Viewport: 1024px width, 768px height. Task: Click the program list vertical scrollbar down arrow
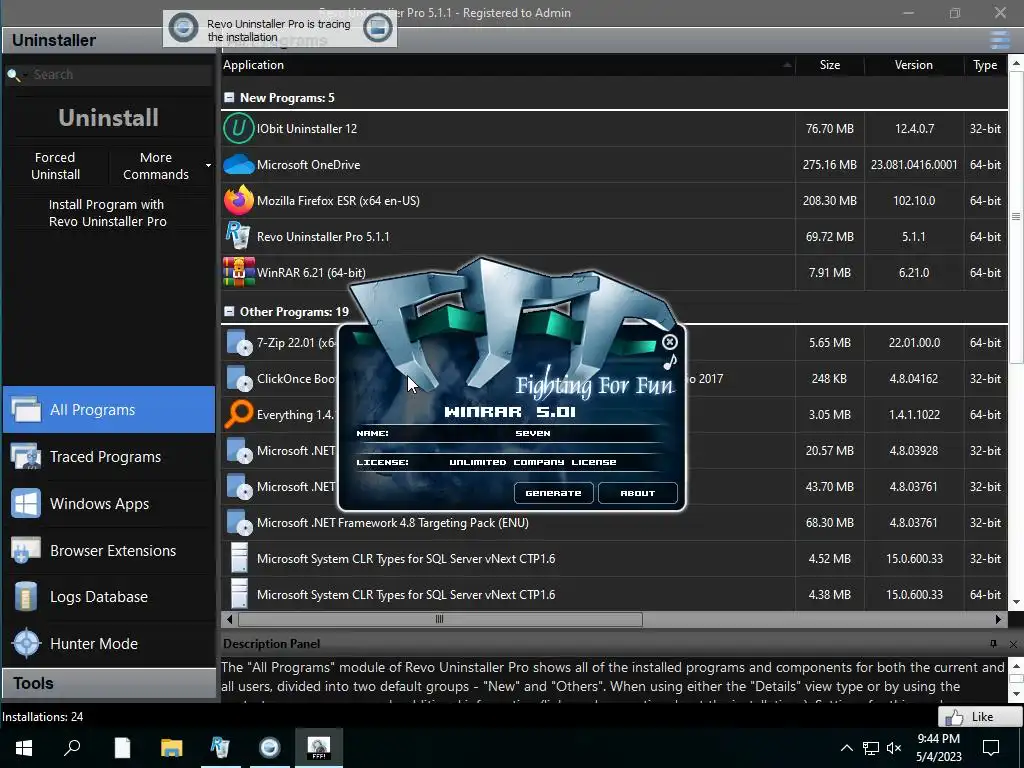coord(1016,602)
